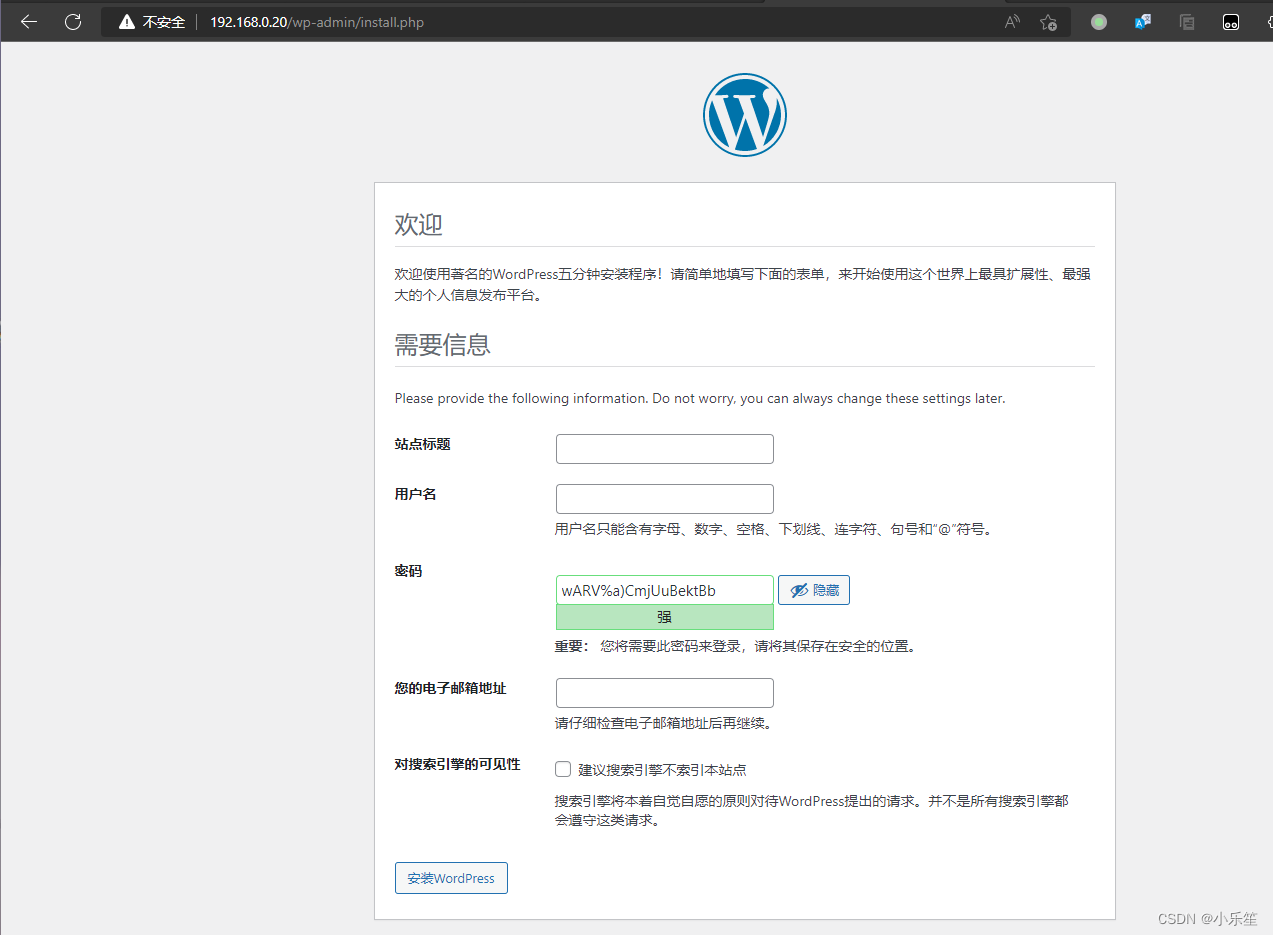This screenshot has width=1273, height=935.
Task: Check the 建议搜索引擎不索引本站点 checkbox
Action: tap(563, 769)
